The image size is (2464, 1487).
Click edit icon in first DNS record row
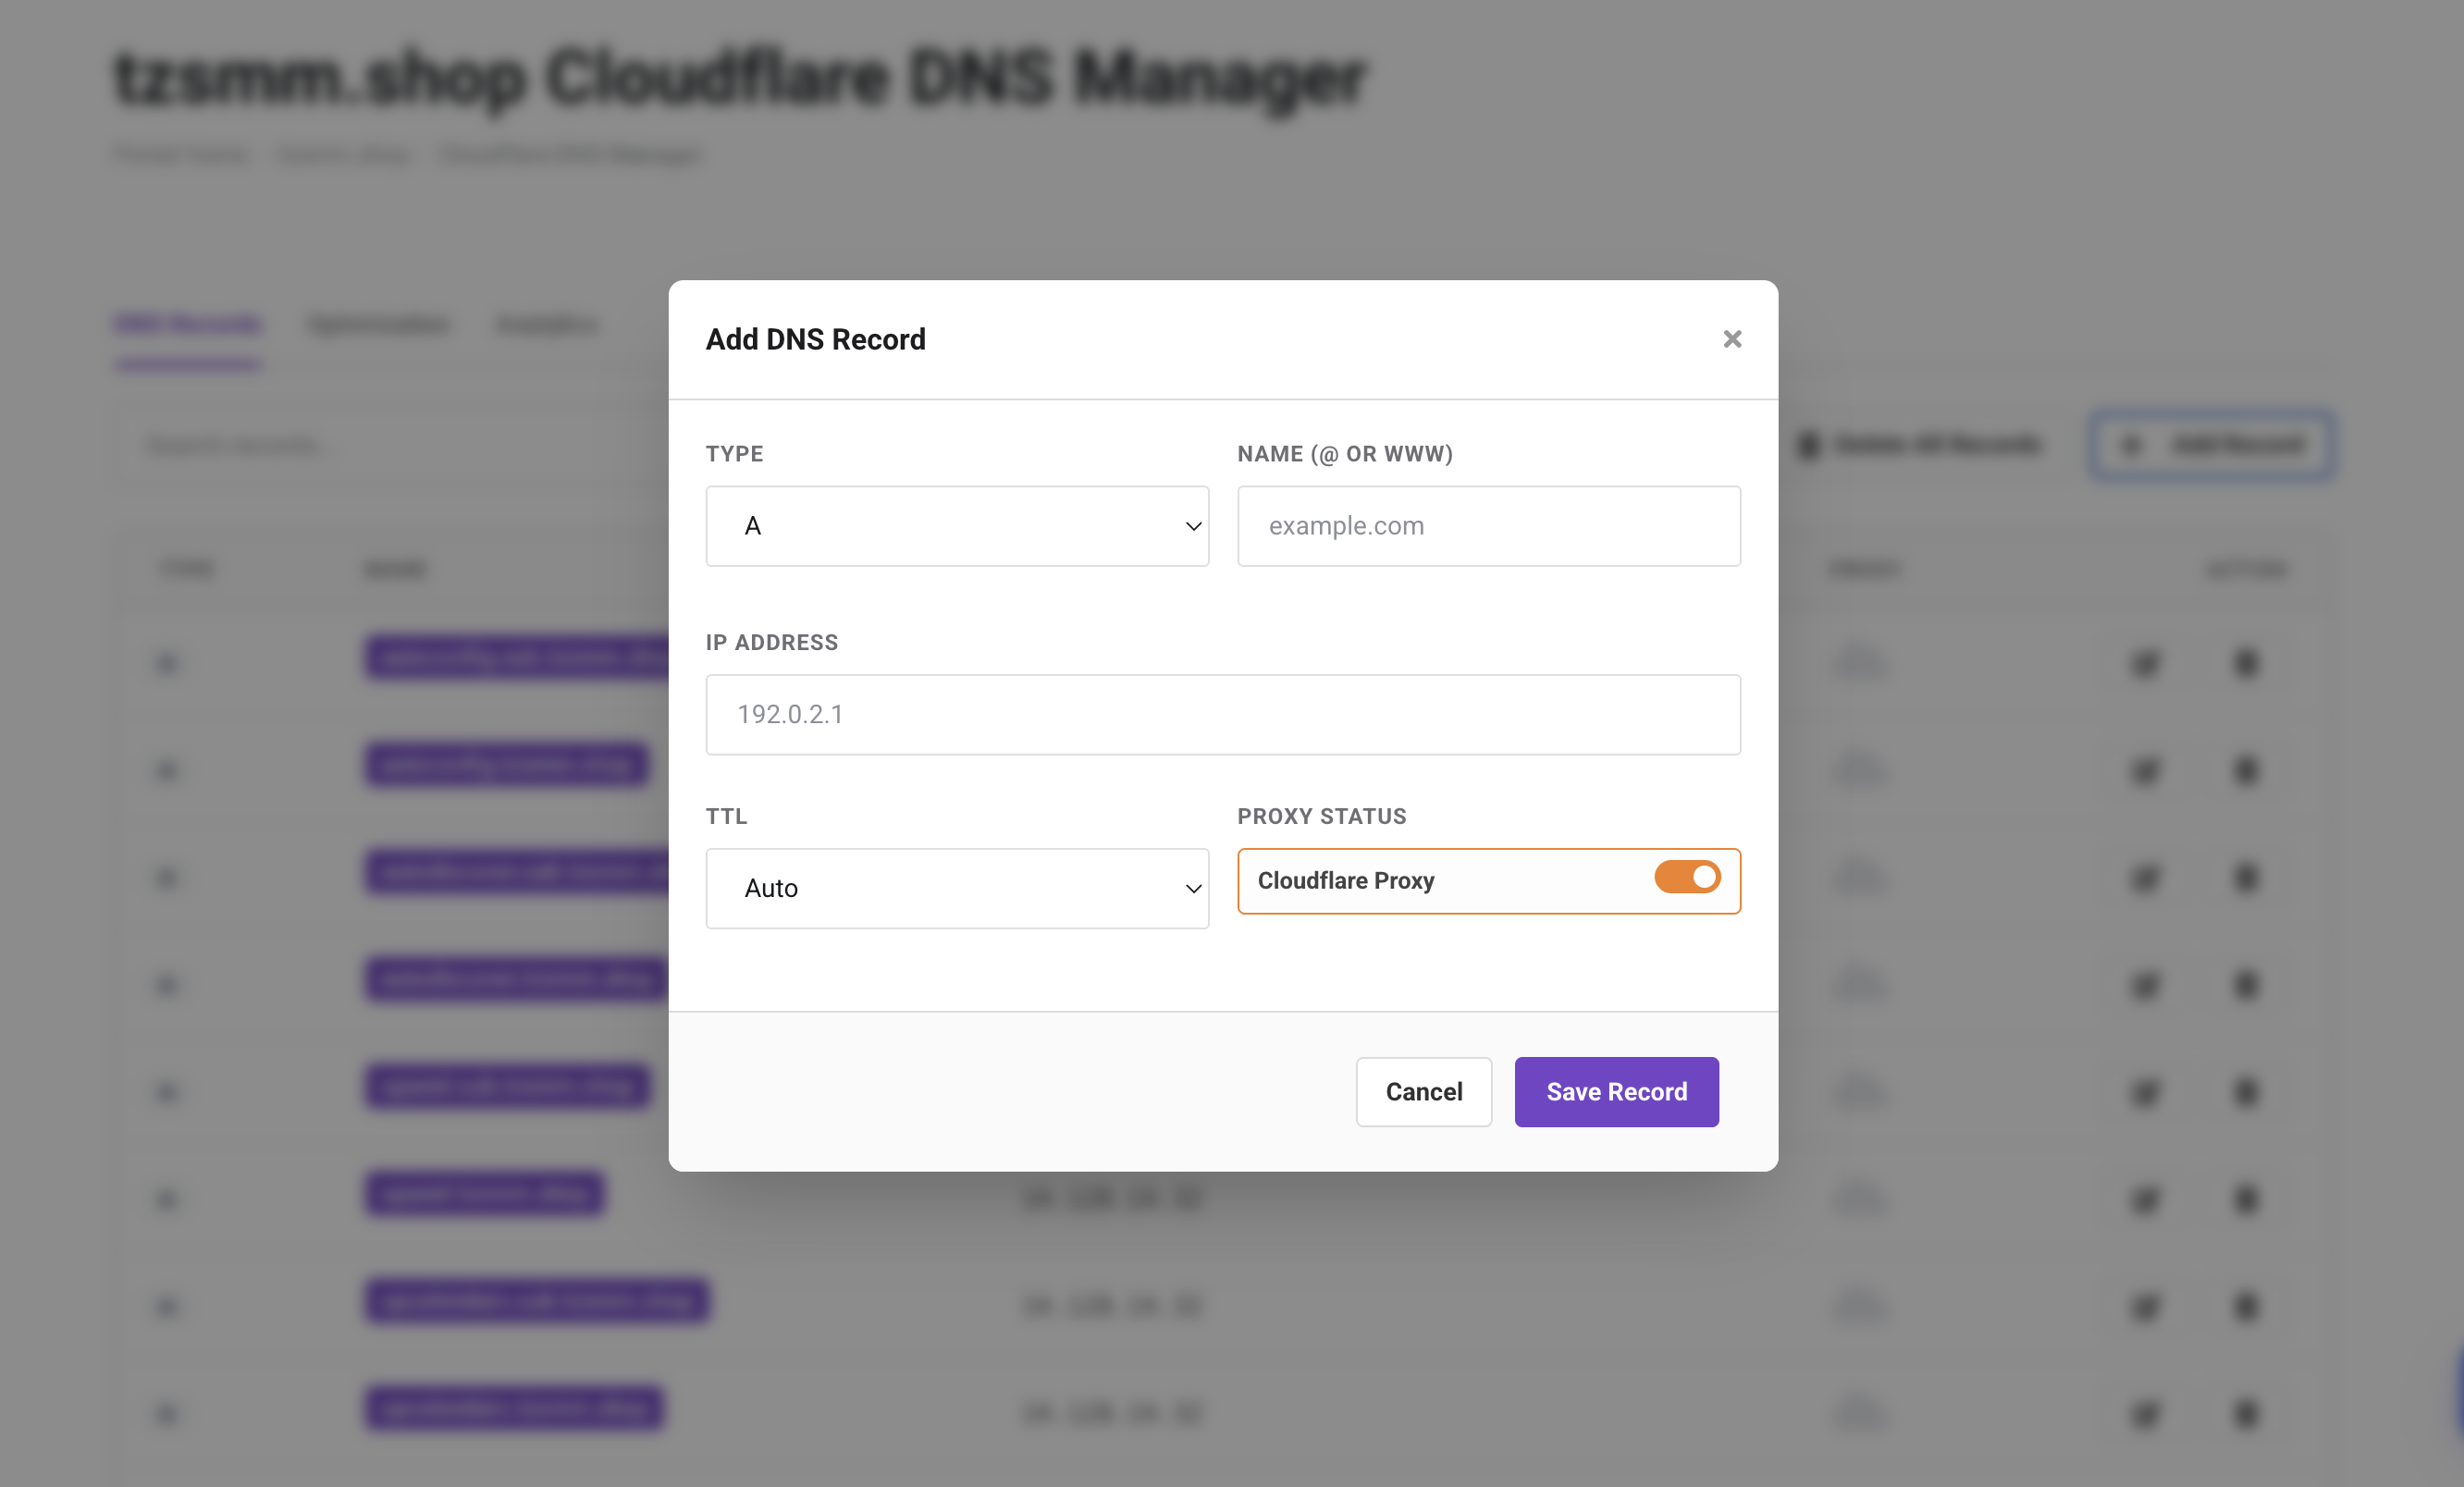pyautogui.click(x=2145, y=663)
